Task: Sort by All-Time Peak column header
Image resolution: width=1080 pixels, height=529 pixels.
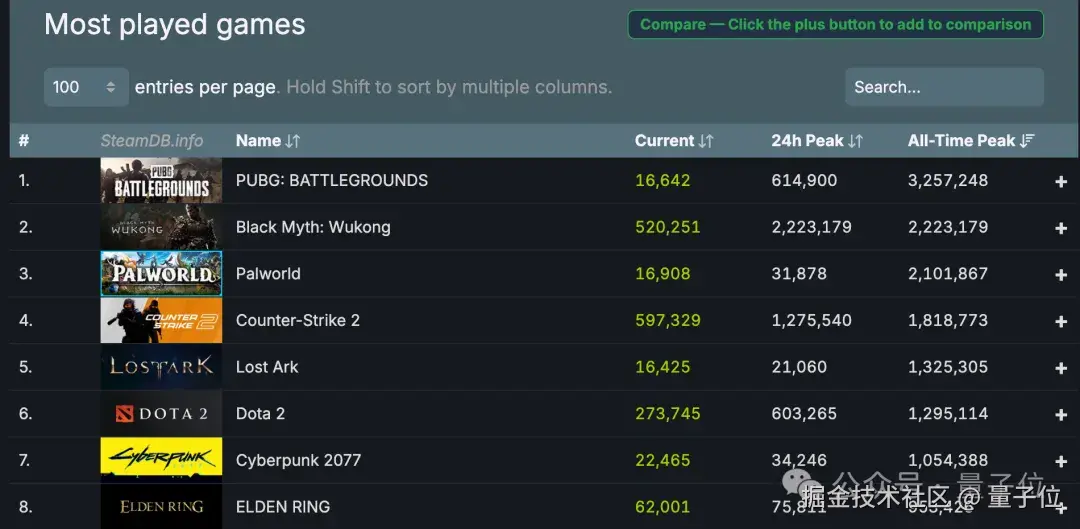Action: coord(970,141)
